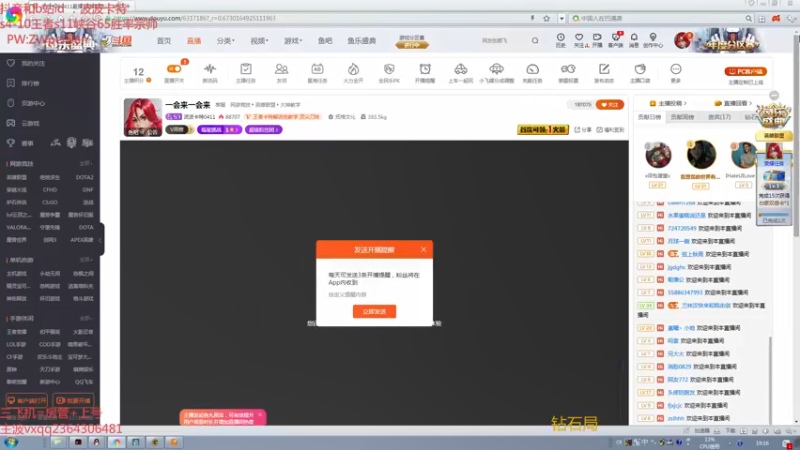Click the user avatar in header
This screenshot has height=450, width=800.
pyautogui.click(x=682, y=40)
